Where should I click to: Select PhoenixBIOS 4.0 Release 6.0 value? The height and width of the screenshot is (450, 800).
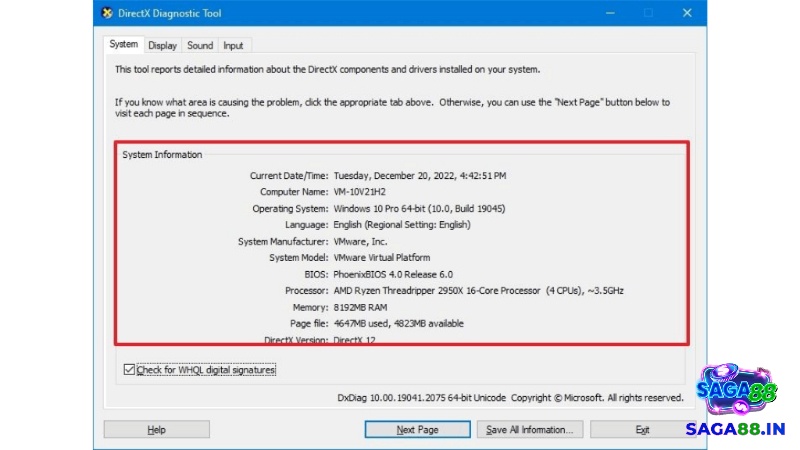[x=393, y=274]
